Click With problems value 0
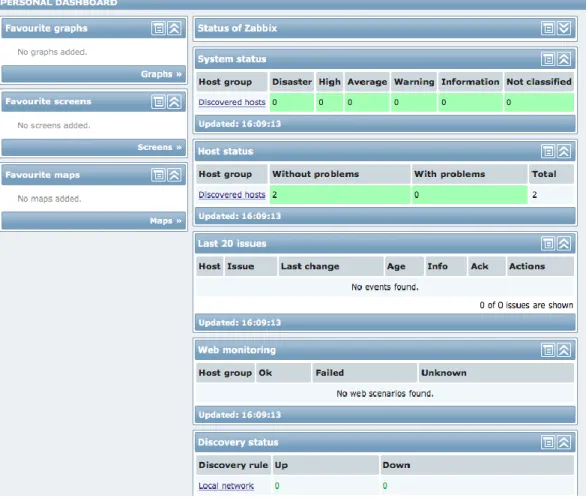This screenshot has width=586, height=498. coord(469,195)
